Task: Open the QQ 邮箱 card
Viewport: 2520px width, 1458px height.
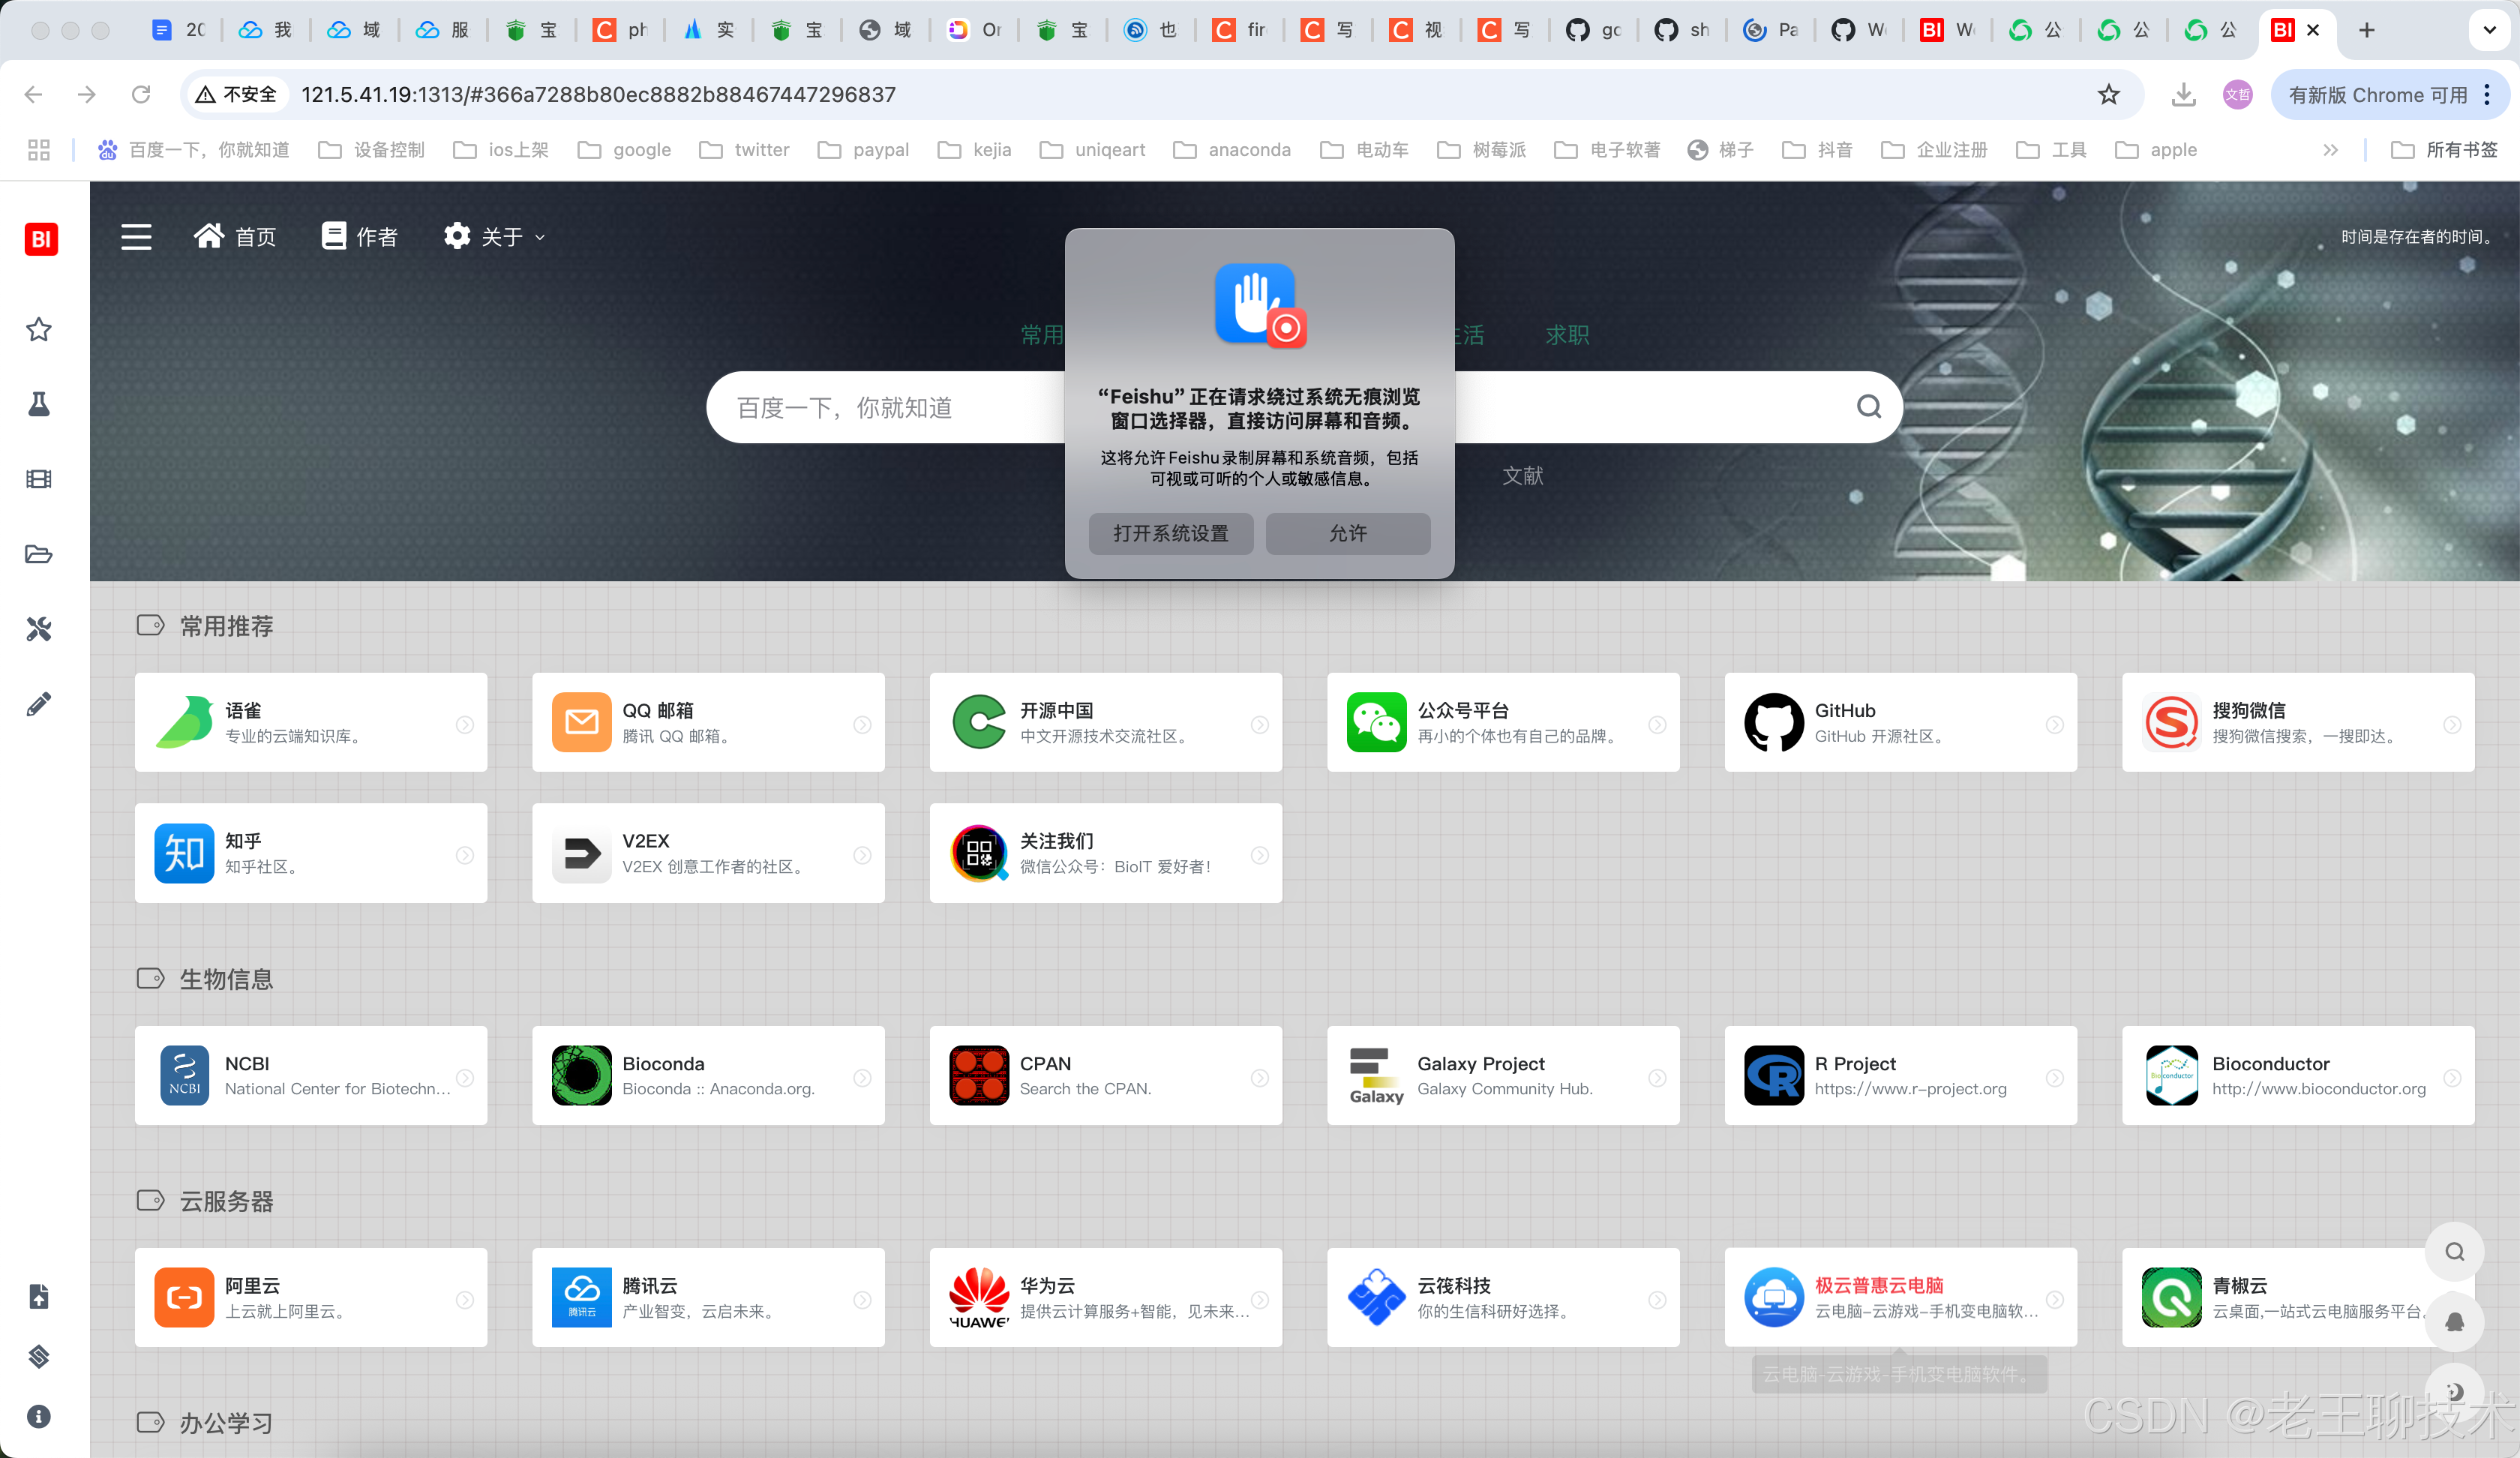Action: tap(708, 722)
